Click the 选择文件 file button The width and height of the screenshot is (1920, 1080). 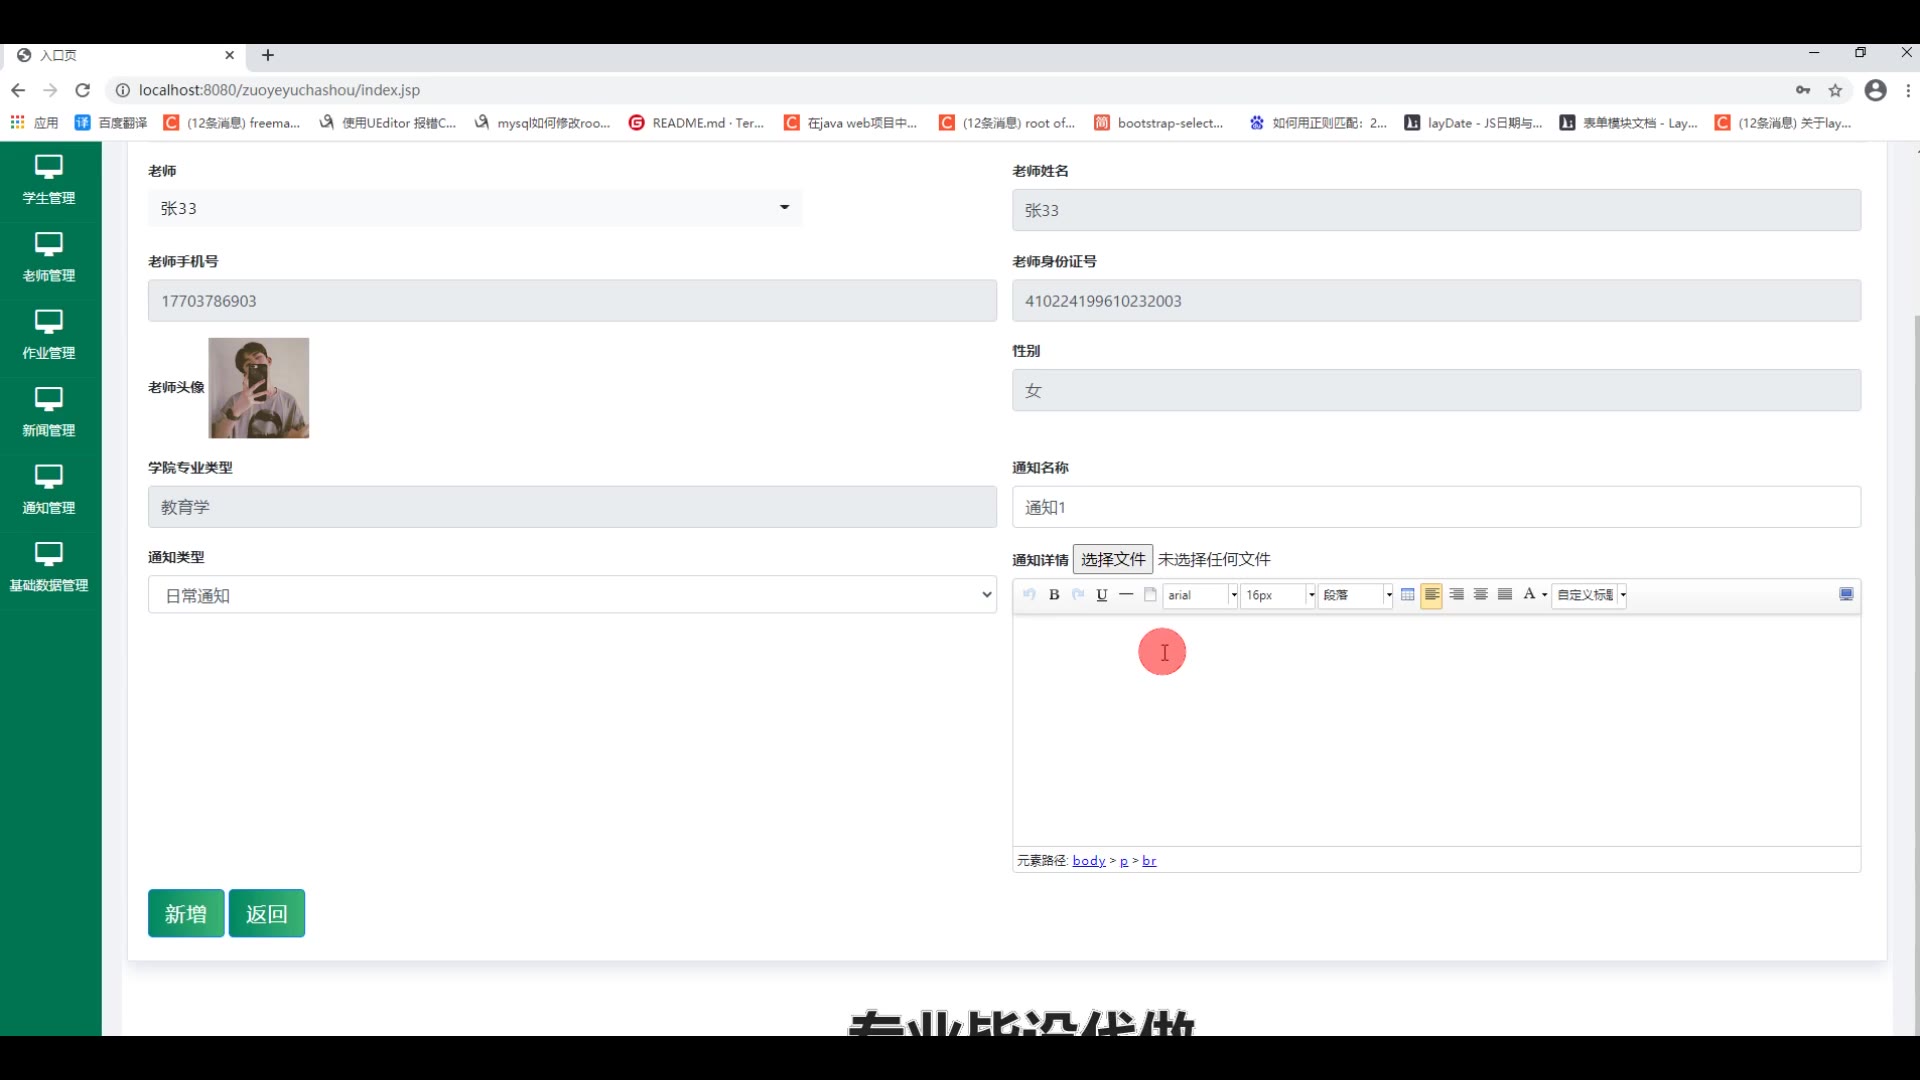coord(1113,559)
